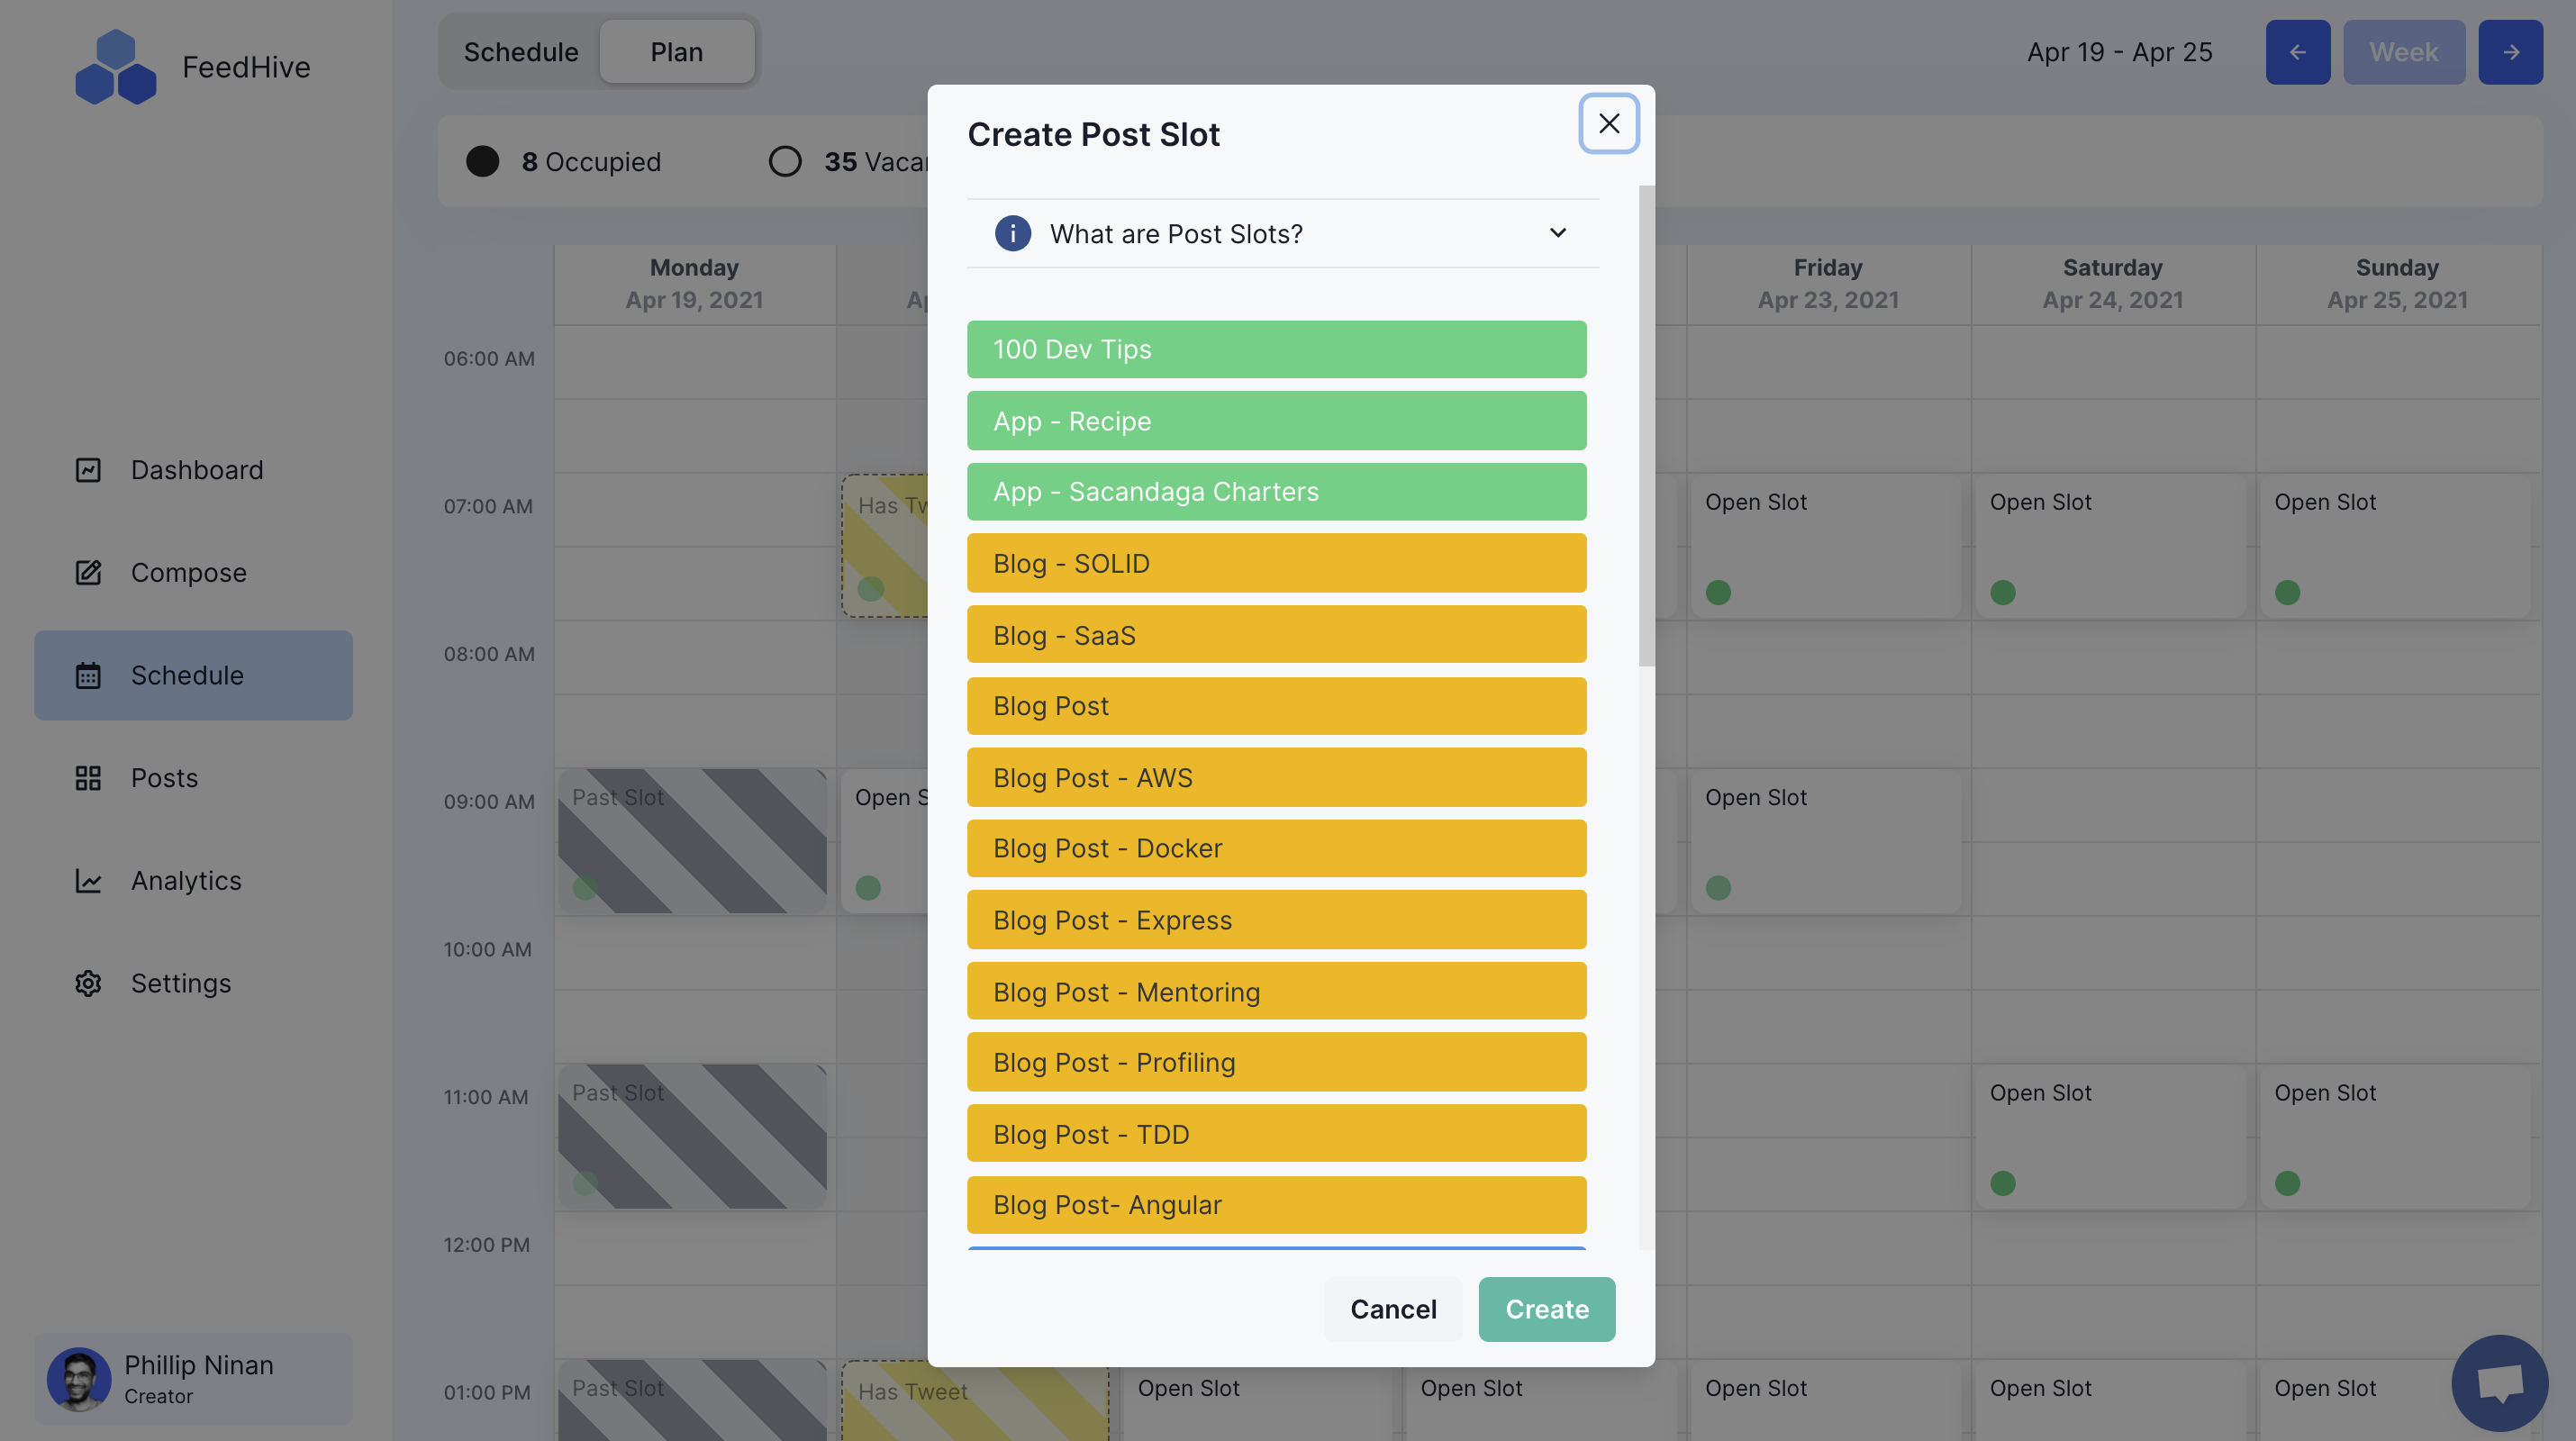Click the Apr 19 - Apr 25 date range
The height and width of the screenshot is (1441, 2576).
click(x=2119, y=52)
